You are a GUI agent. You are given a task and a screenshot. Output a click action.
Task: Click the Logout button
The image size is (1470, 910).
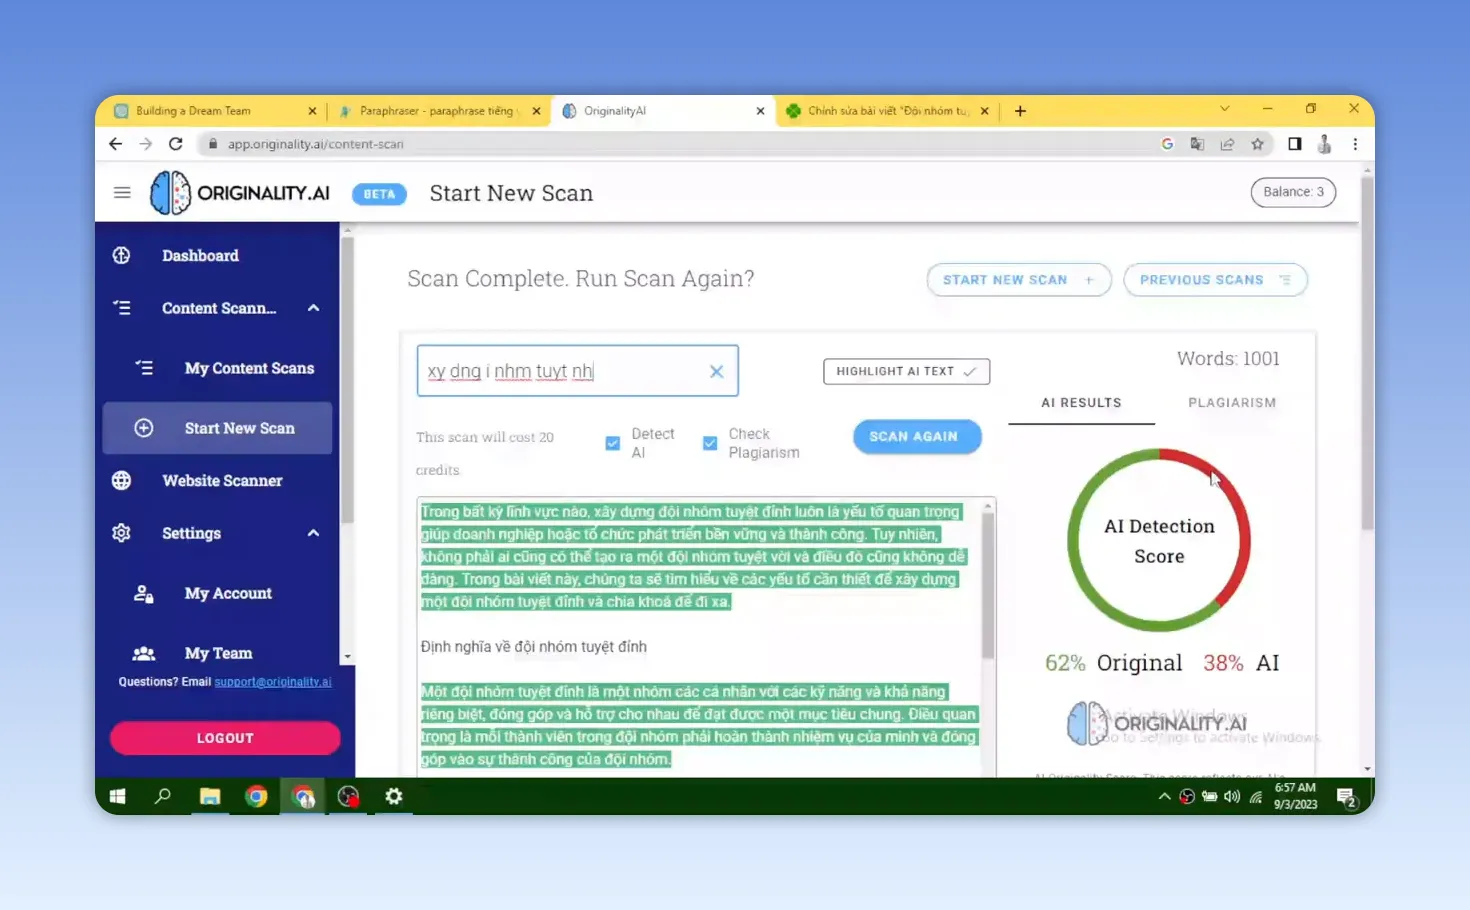point(225,738)
